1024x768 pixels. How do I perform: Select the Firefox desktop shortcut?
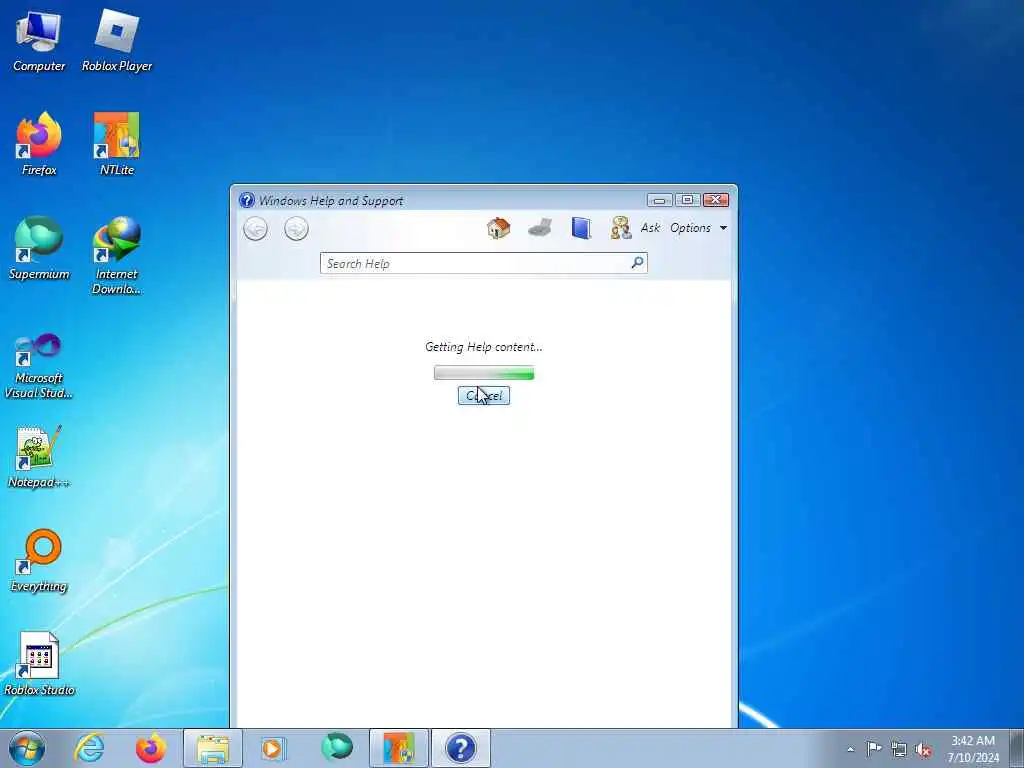click(39, 145)
